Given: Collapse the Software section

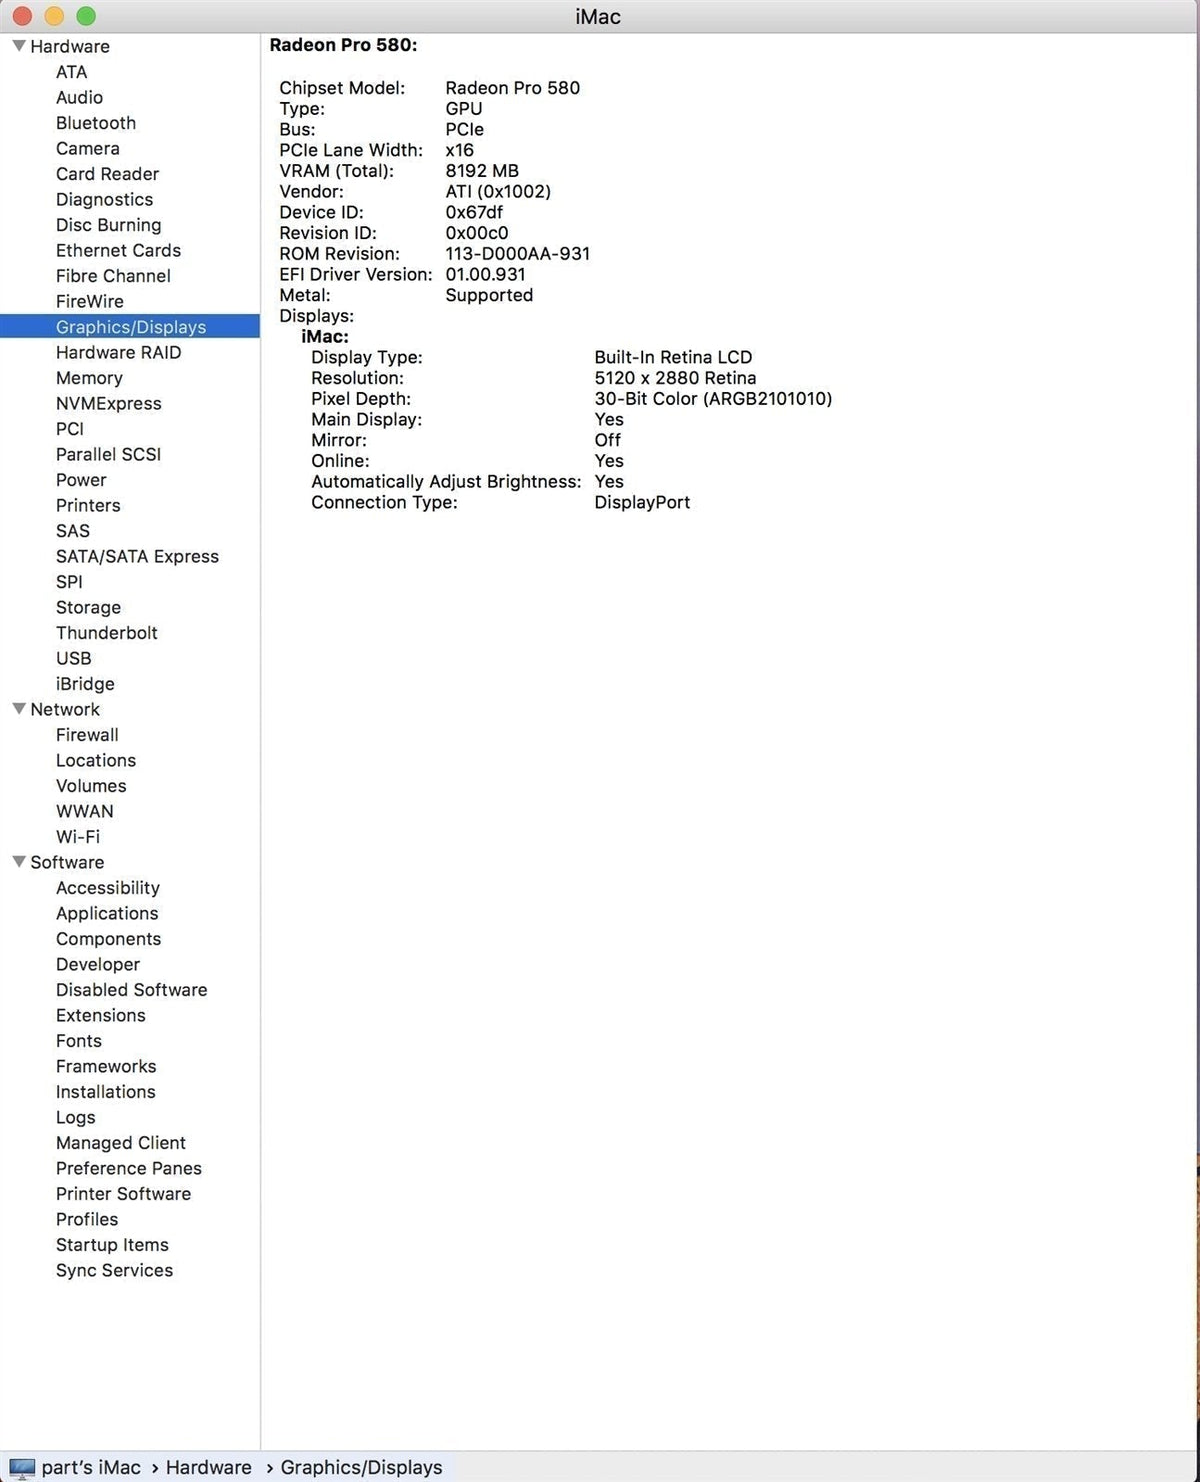Looking at the screenshot, I should [x=18, y=862].
